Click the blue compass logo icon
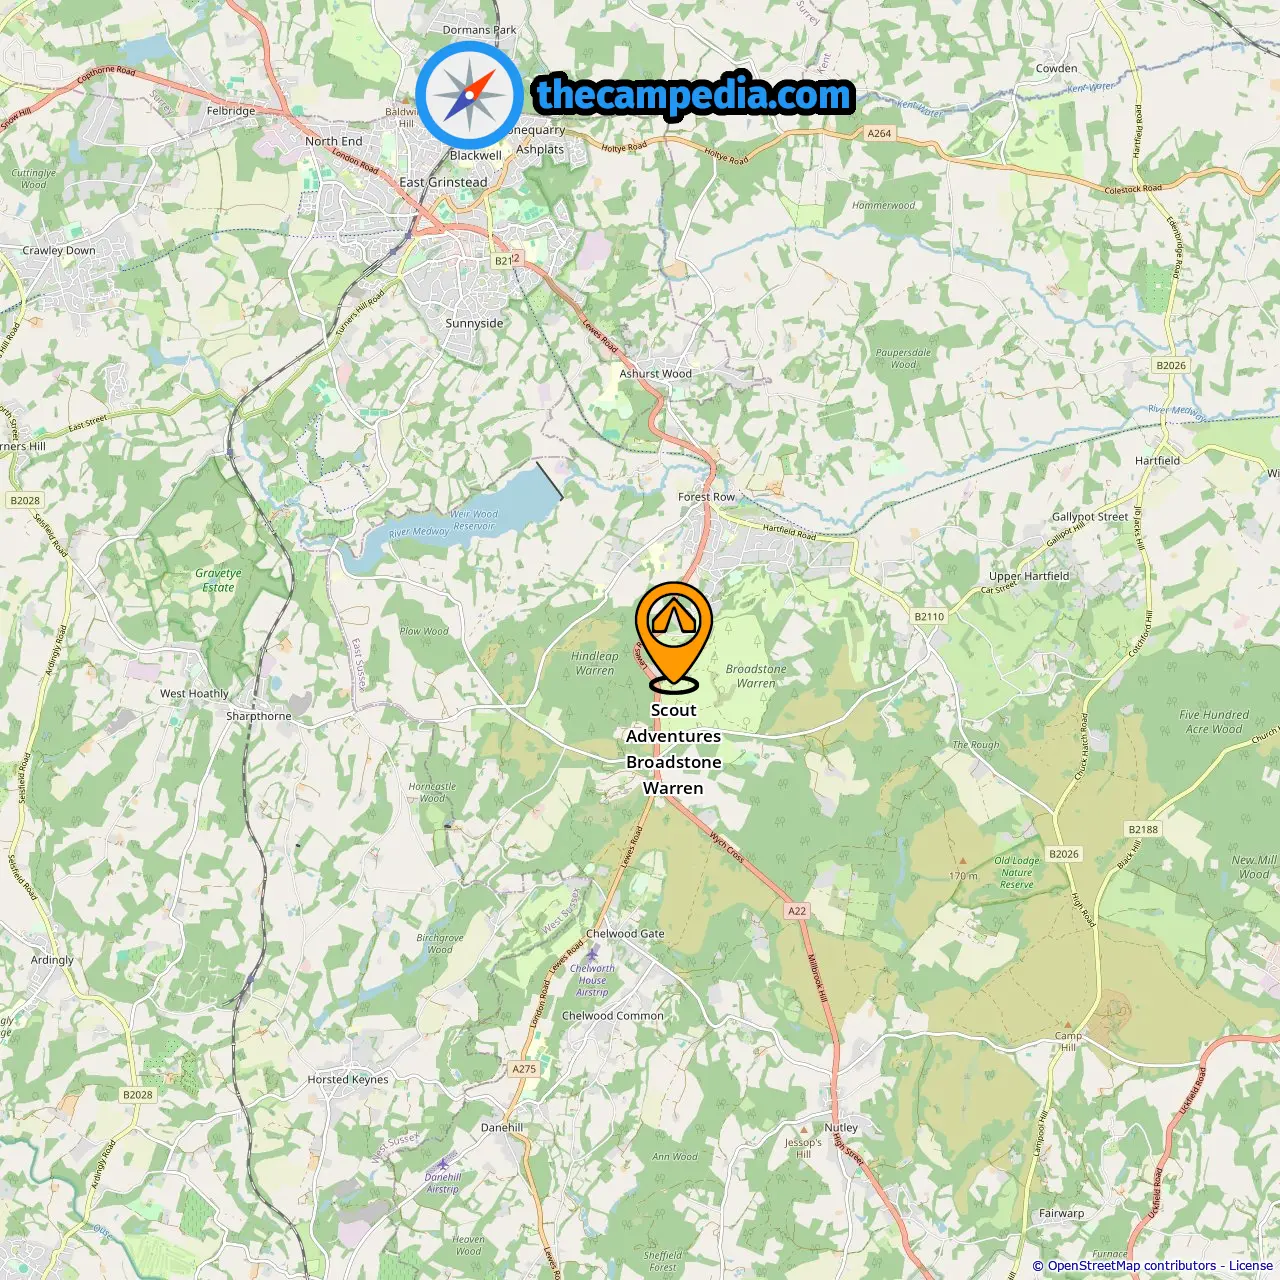 point(469,95)
